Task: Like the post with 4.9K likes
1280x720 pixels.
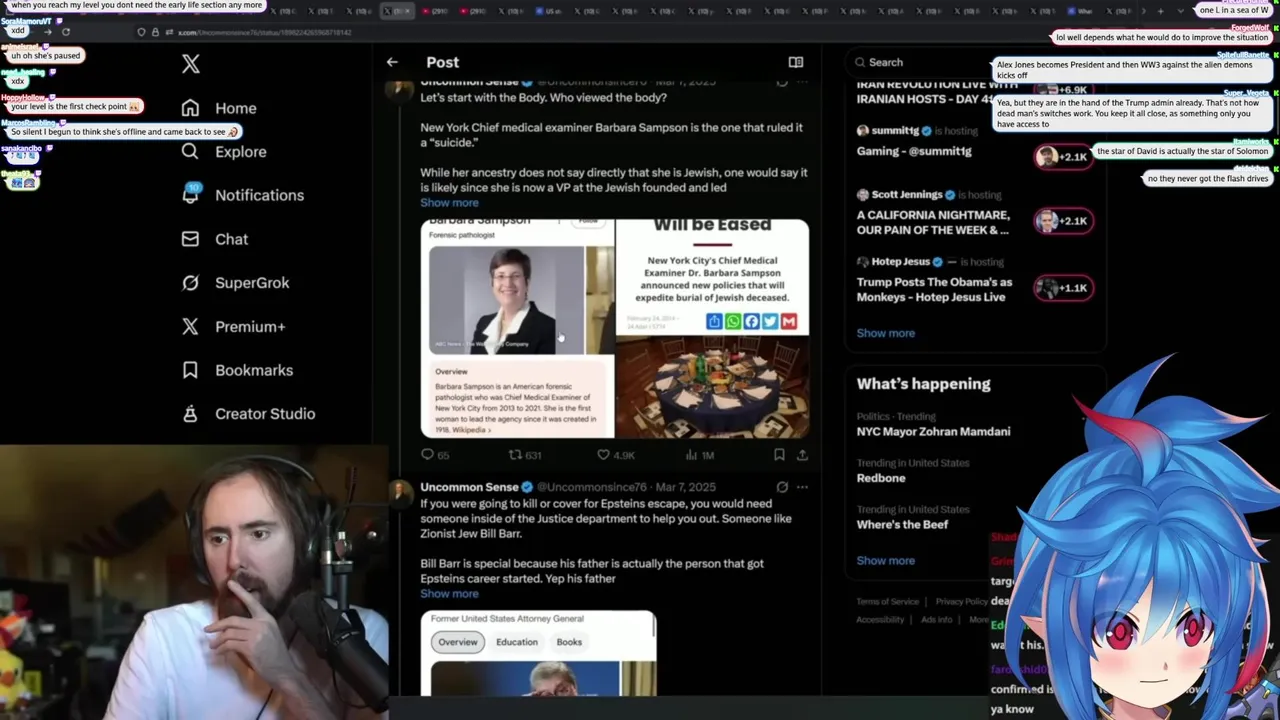Action: (616, 455)
